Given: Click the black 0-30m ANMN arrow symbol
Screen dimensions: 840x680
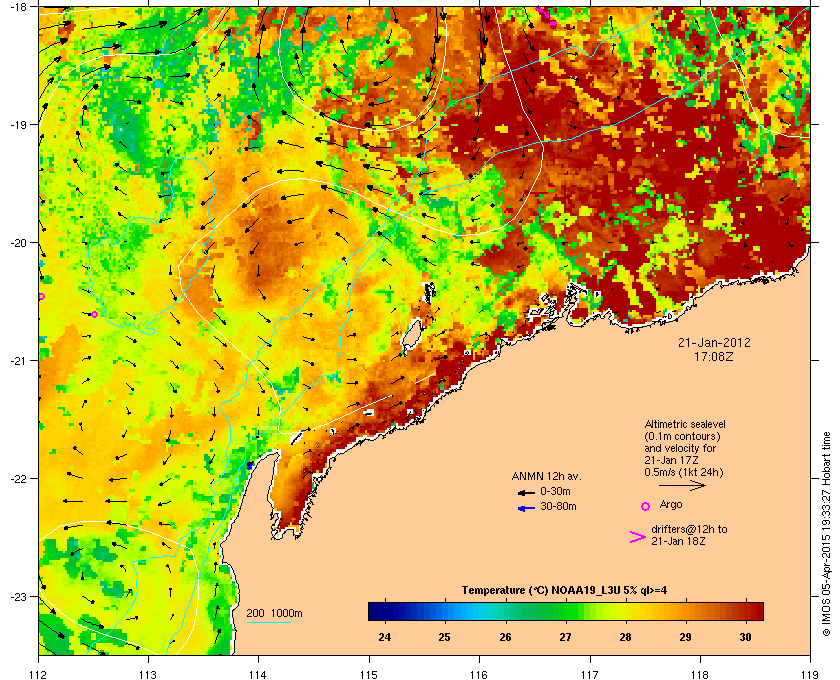Looking at the screenshot, I should point(526,492).
